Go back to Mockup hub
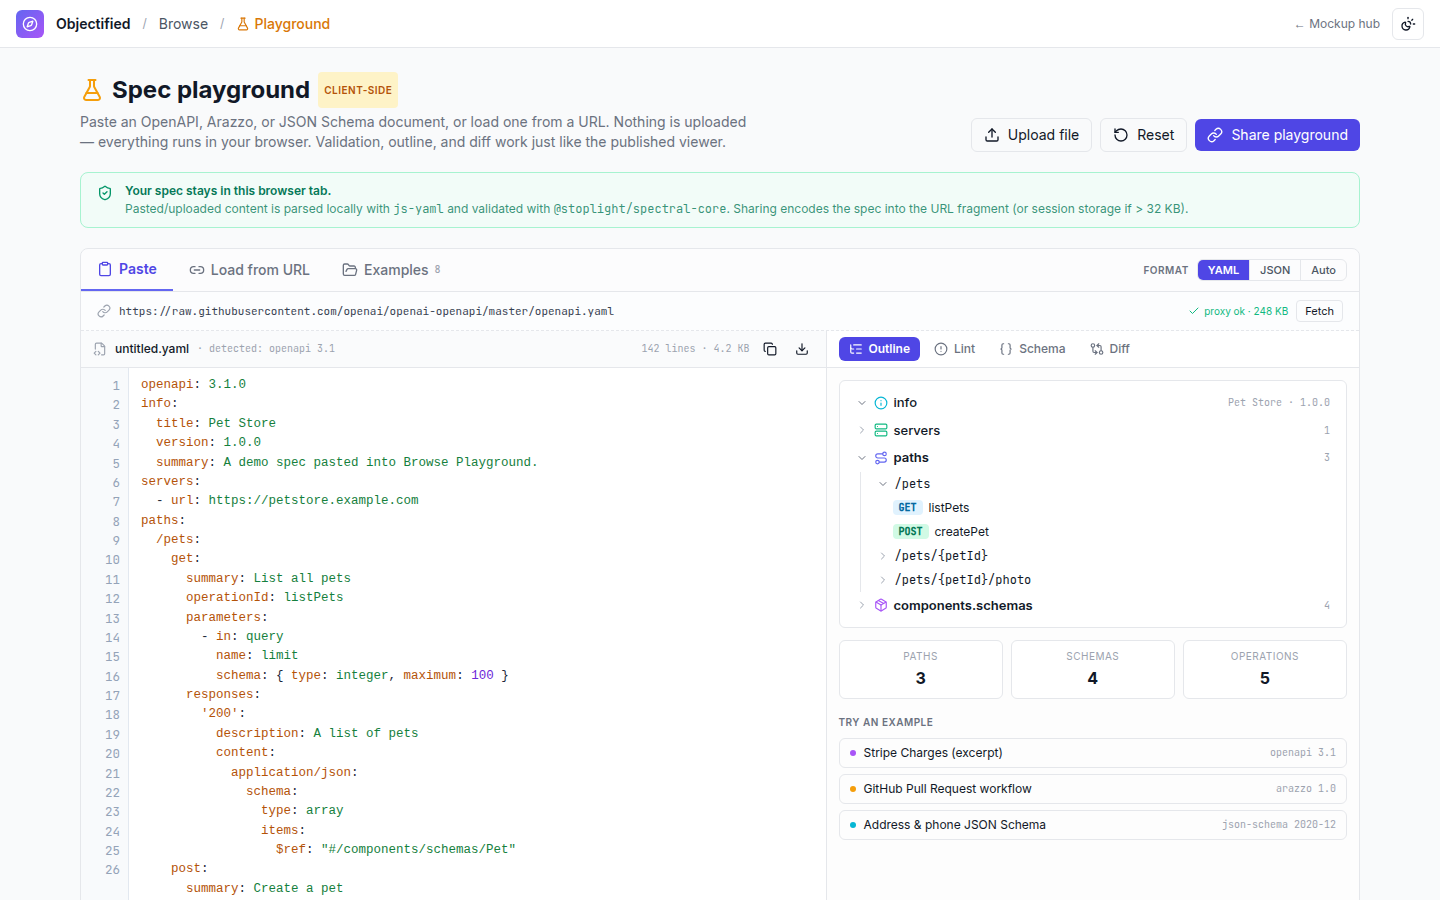Screen dimensions: 1440x900 tap(1337, 24)
